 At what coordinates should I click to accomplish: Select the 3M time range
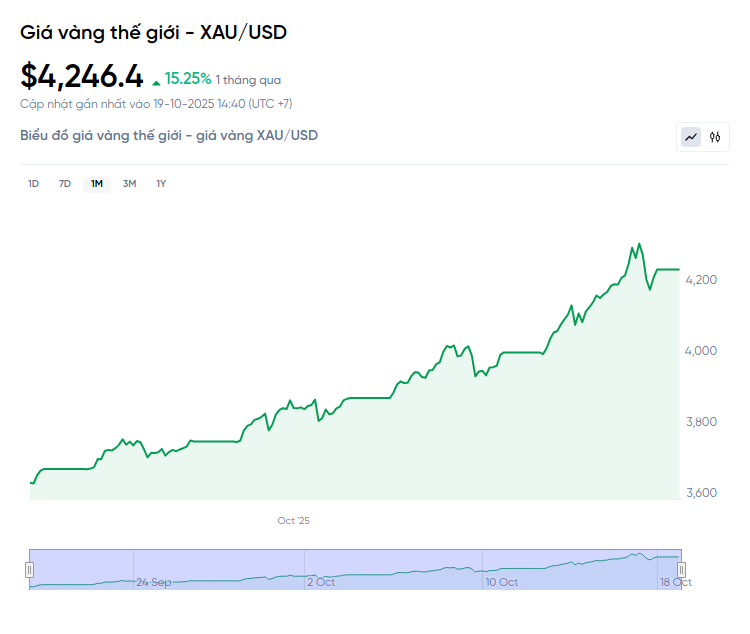click(129, 183)
